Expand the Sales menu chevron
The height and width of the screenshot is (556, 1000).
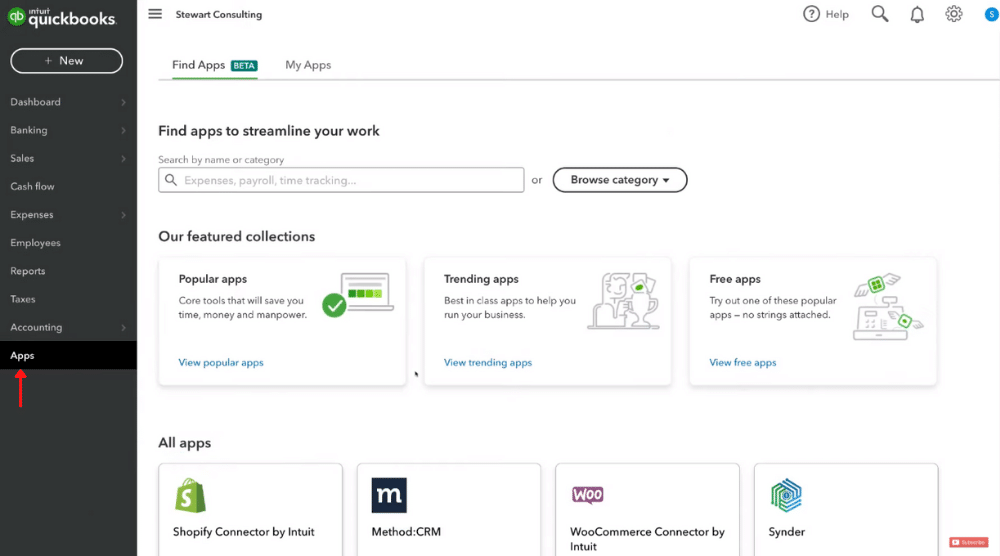(123, 158)
